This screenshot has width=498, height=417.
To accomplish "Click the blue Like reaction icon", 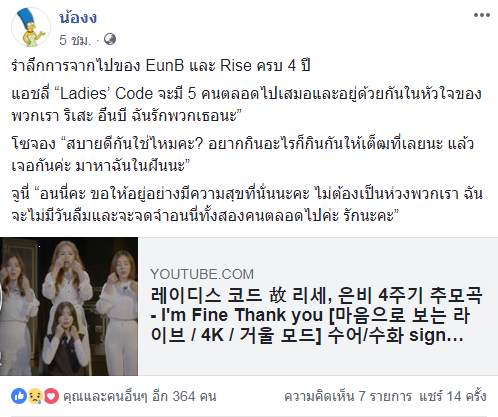I will click(19, 396).
